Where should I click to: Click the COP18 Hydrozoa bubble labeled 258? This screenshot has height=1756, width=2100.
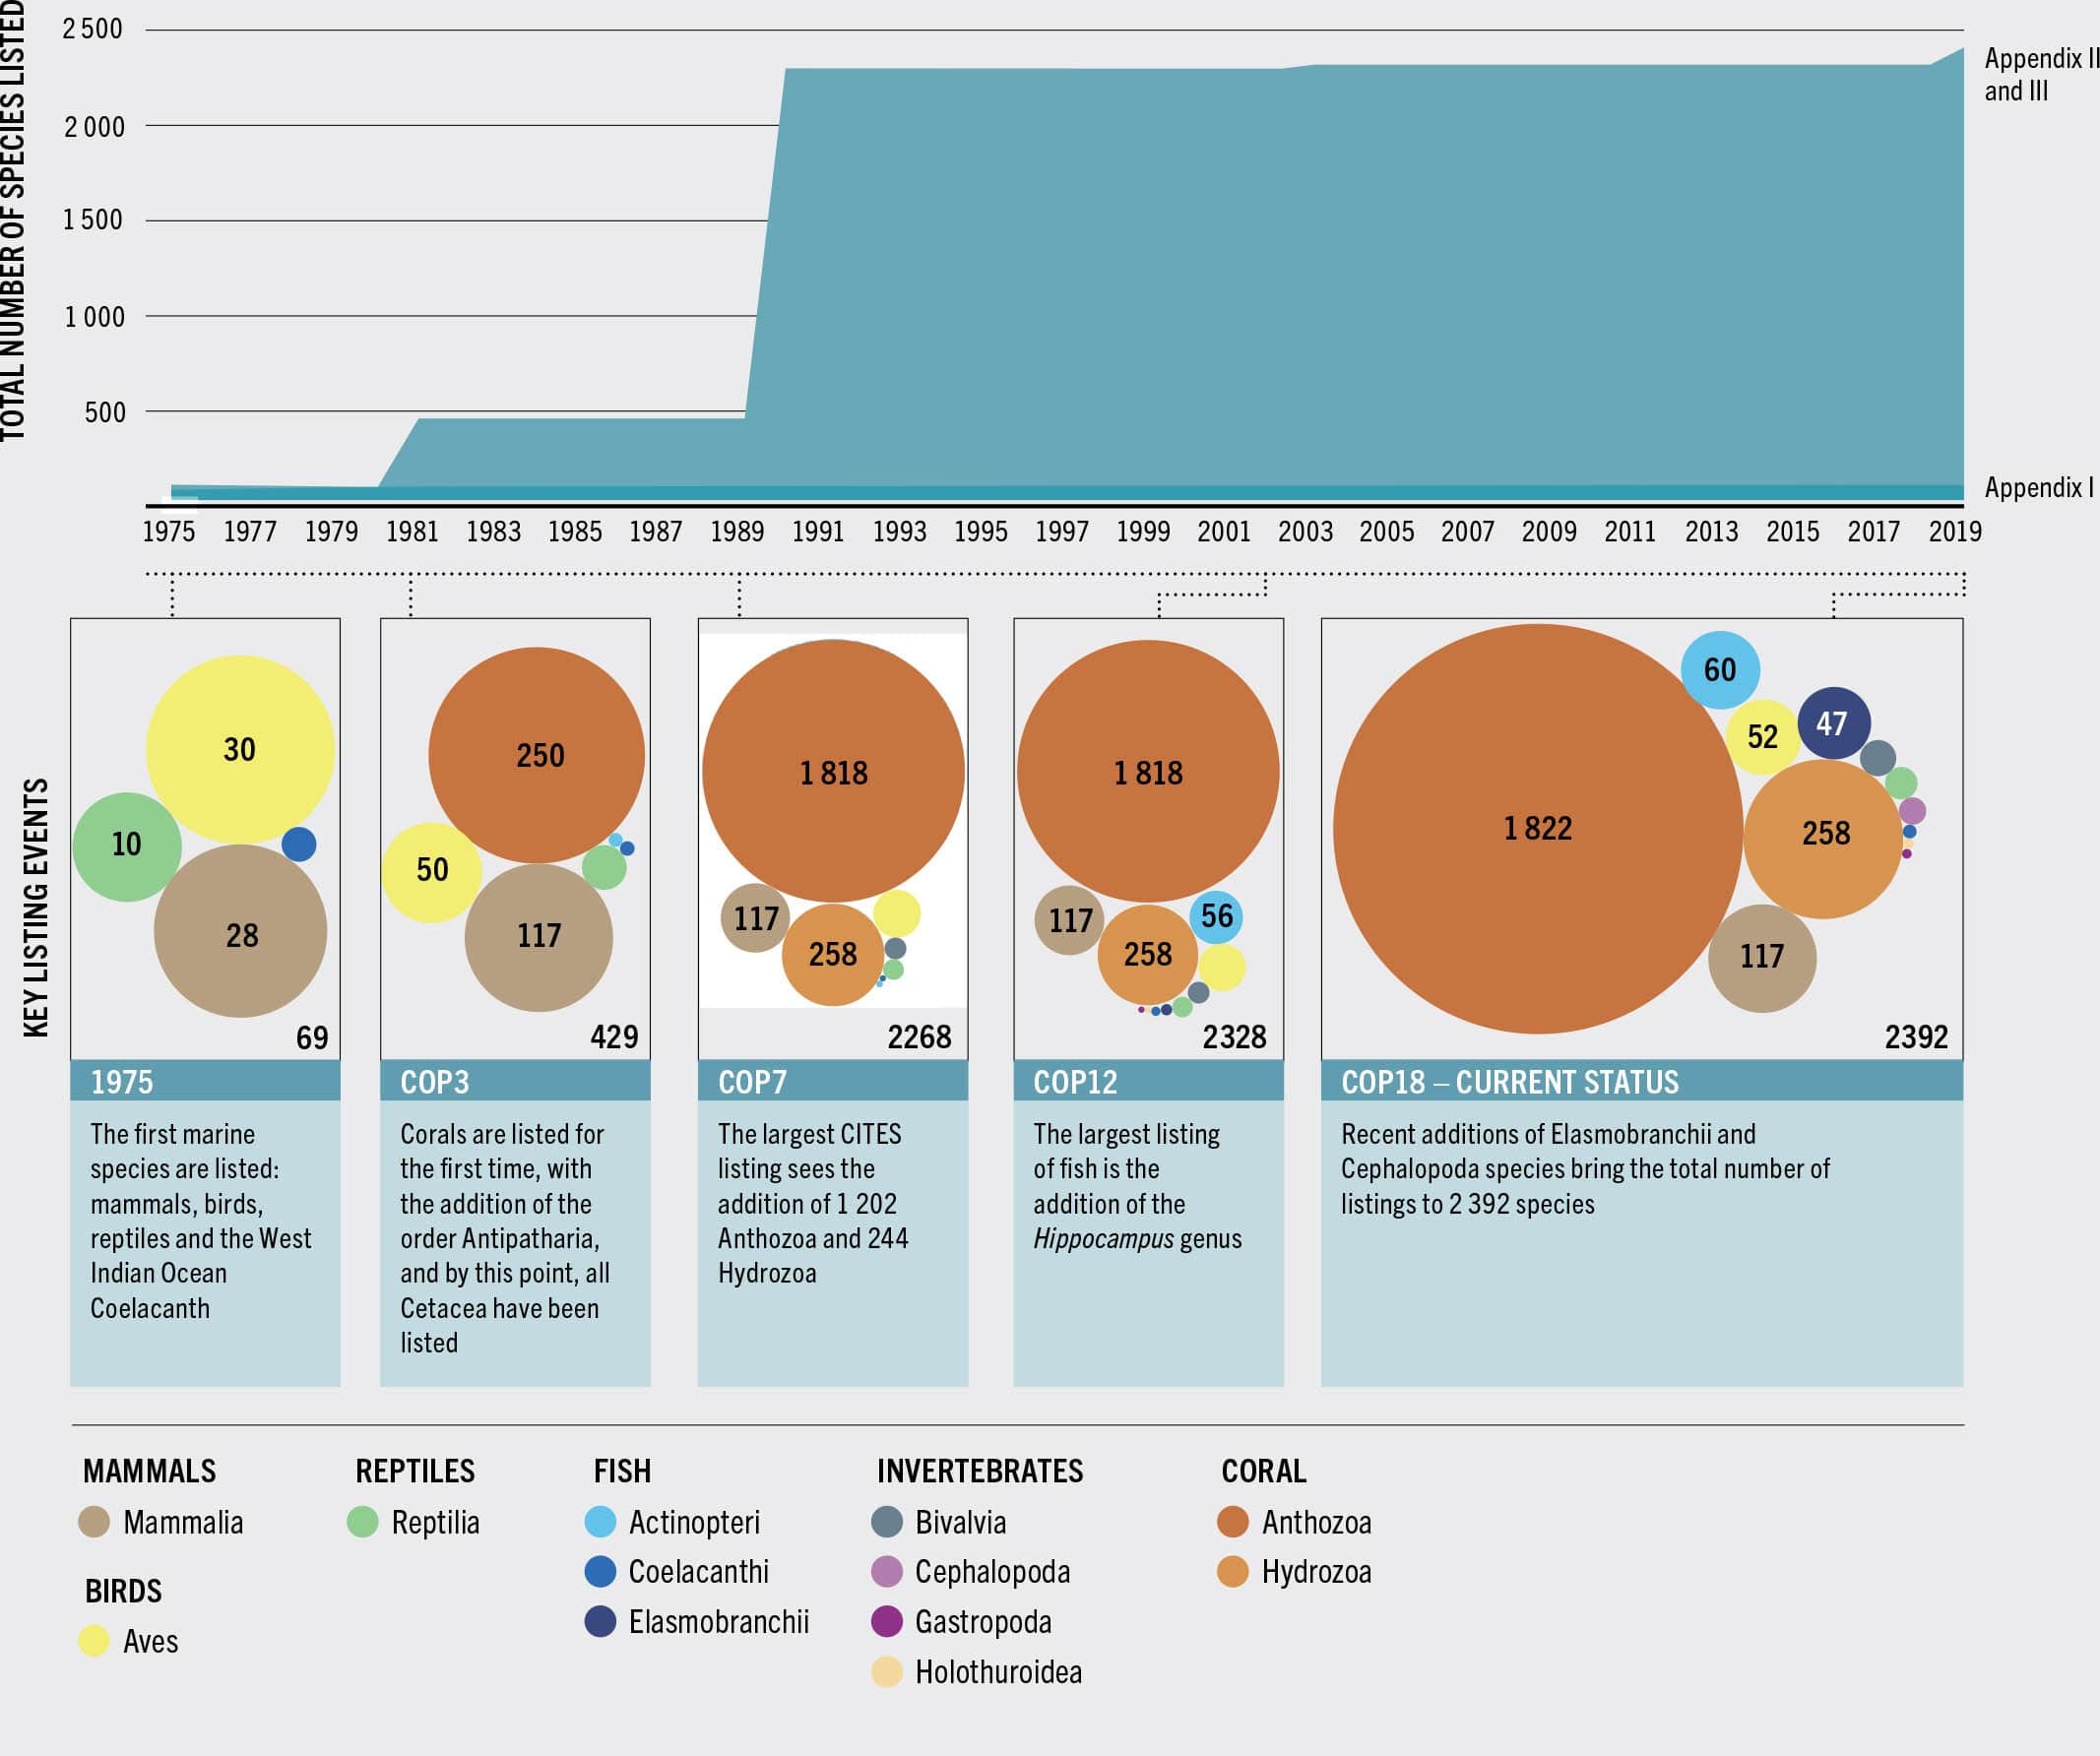click(1823, 838)
